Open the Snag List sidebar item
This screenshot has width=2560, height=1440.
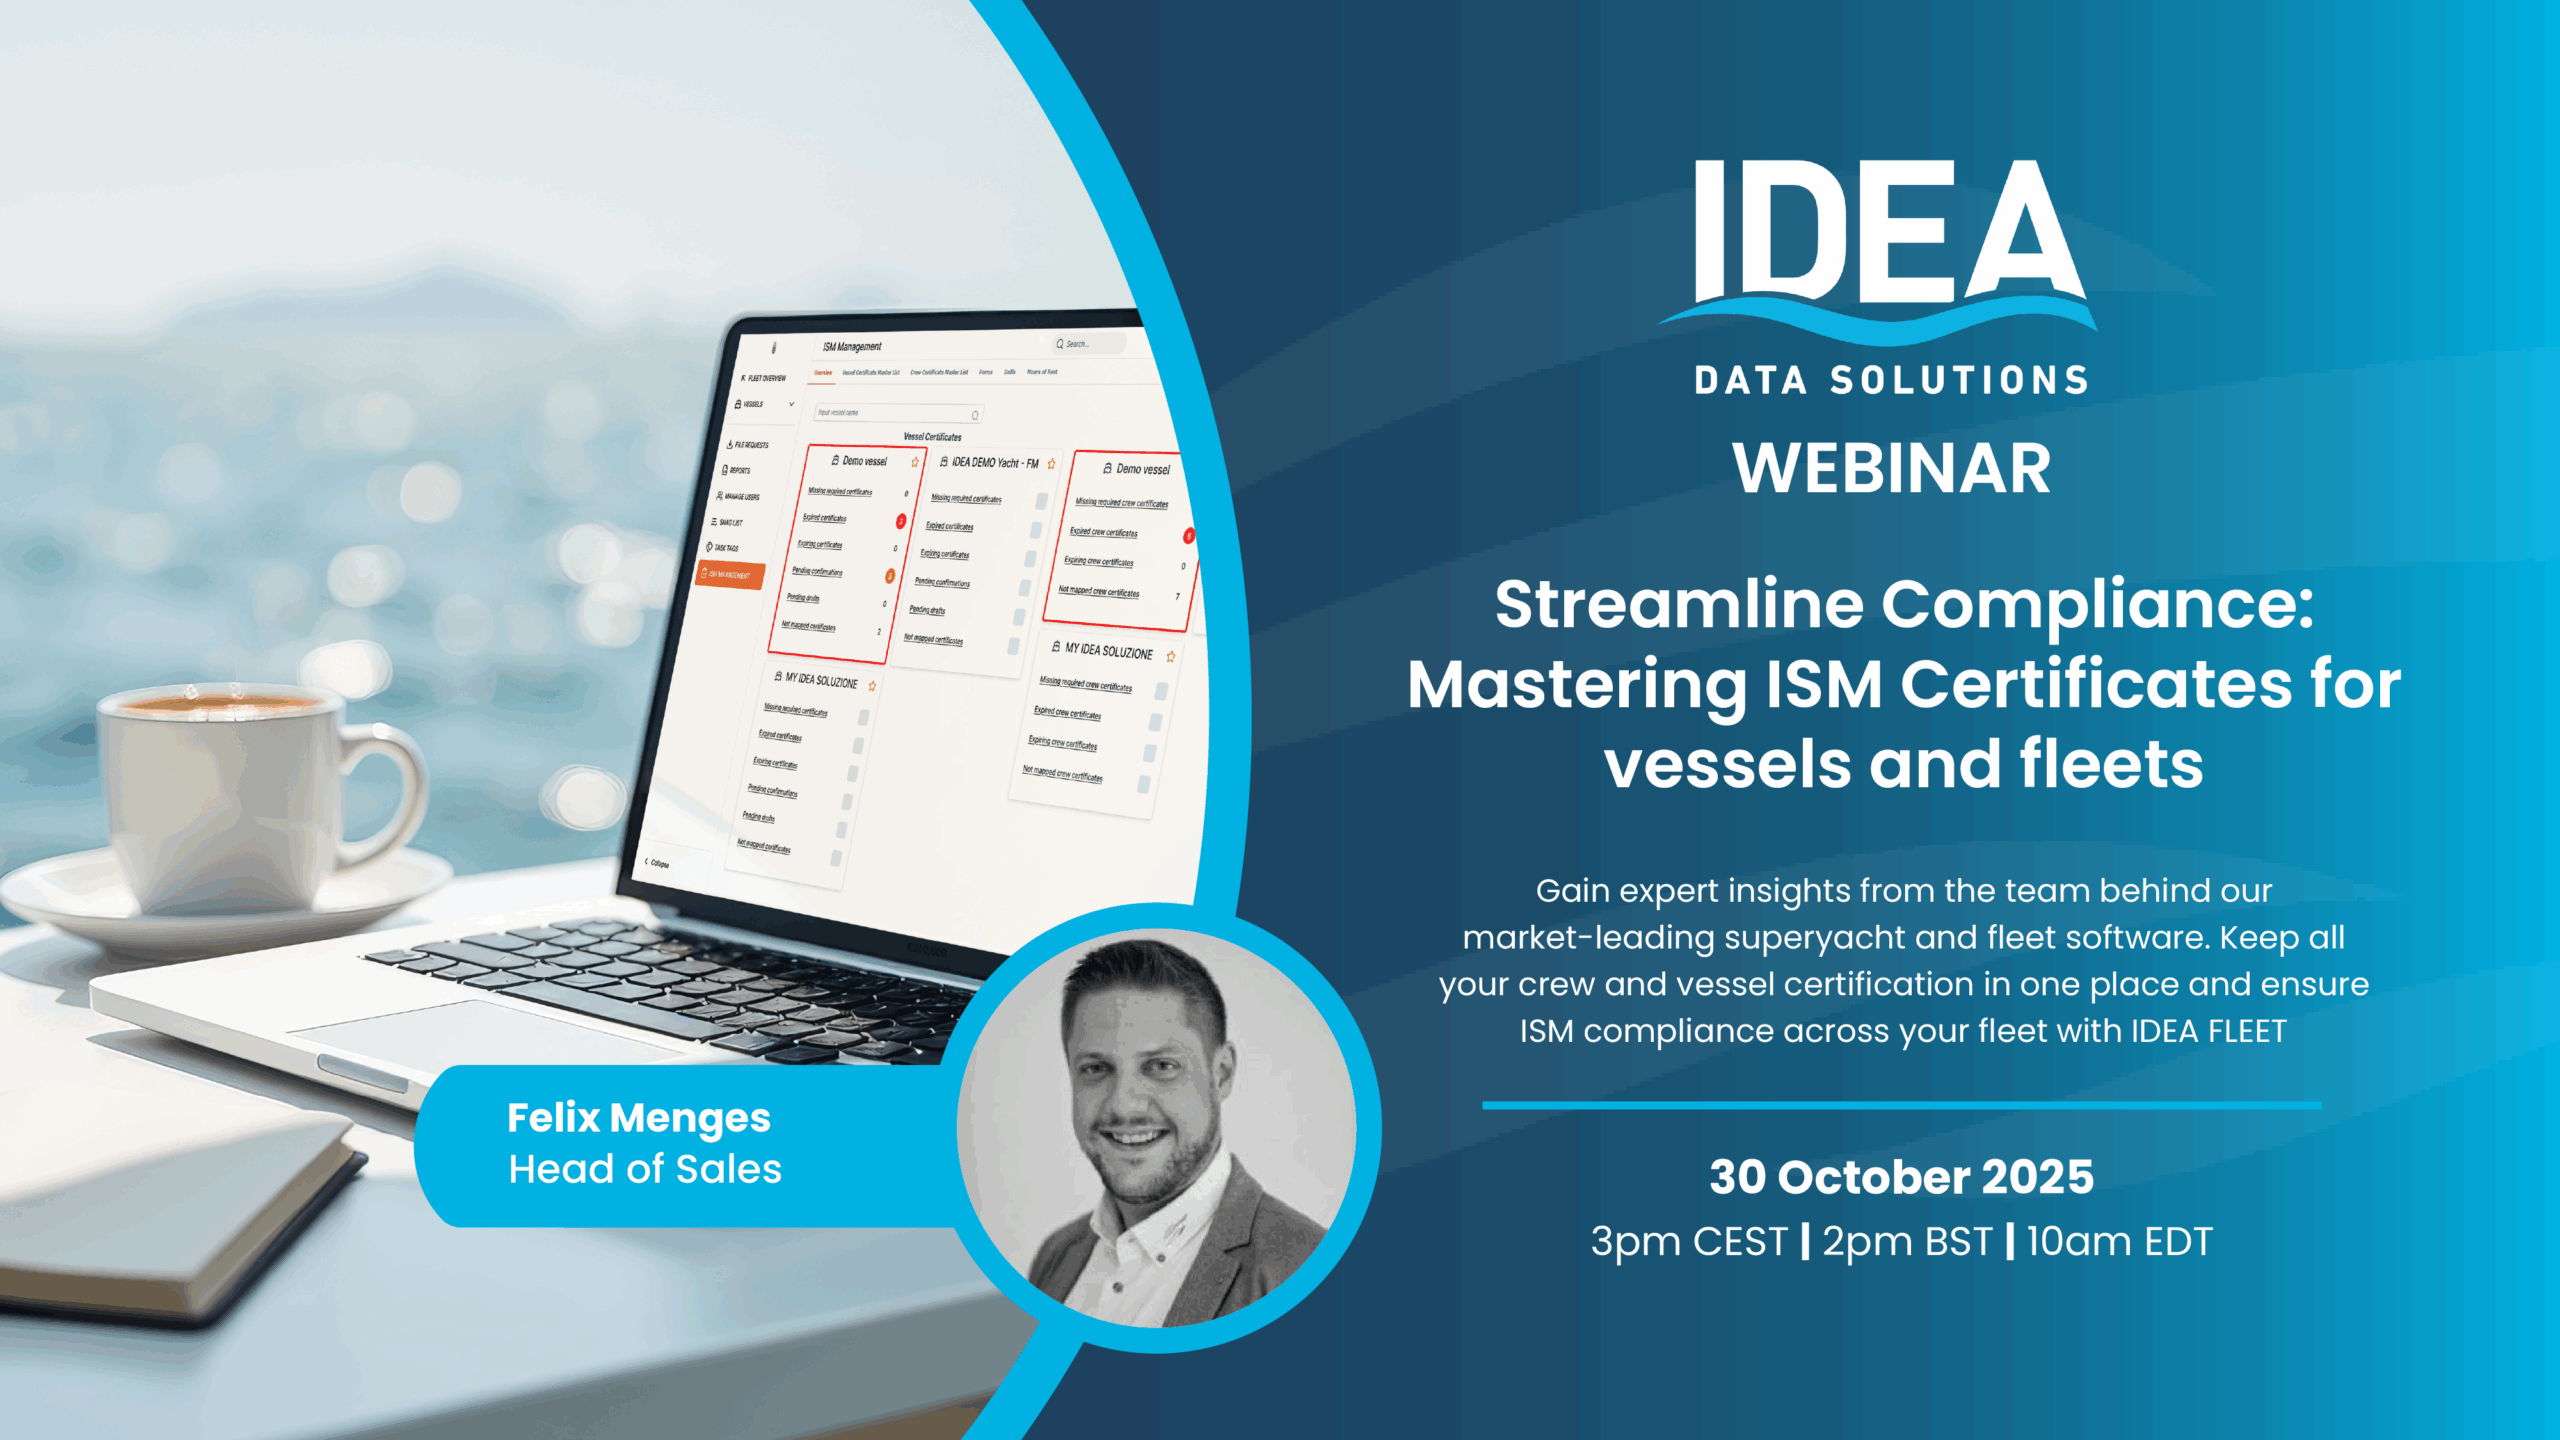tap(729, 522)
